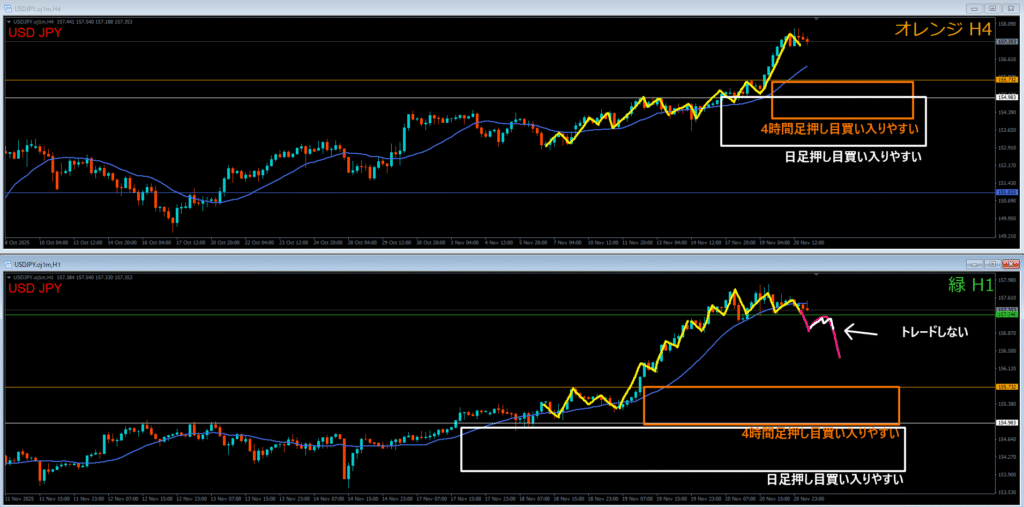Select the 'オレンジ H4' label

[x=944, y=30]
